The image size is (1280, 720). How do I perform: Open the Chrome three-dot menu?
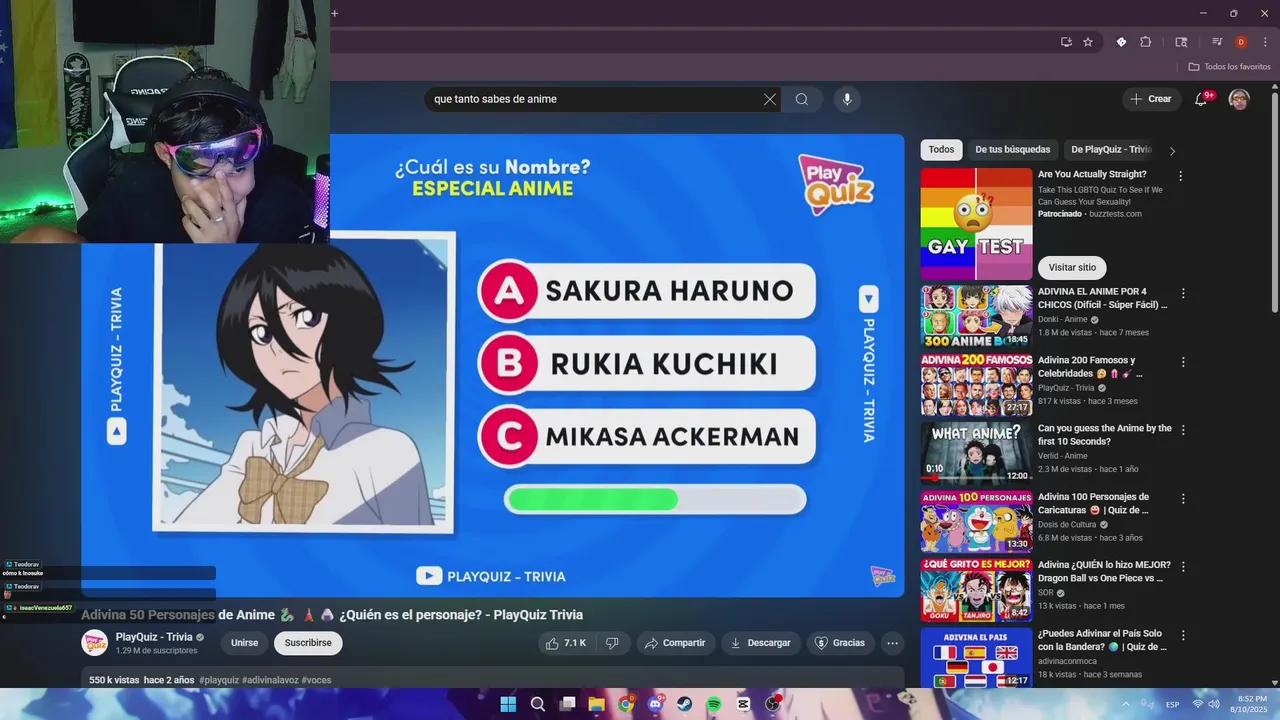point(1265,42)
